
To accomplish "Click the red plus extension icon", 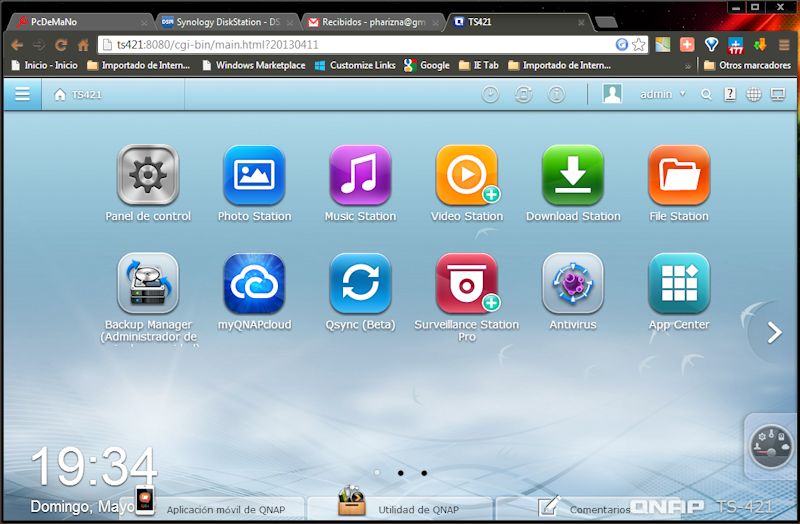I will tap(687, 45).
